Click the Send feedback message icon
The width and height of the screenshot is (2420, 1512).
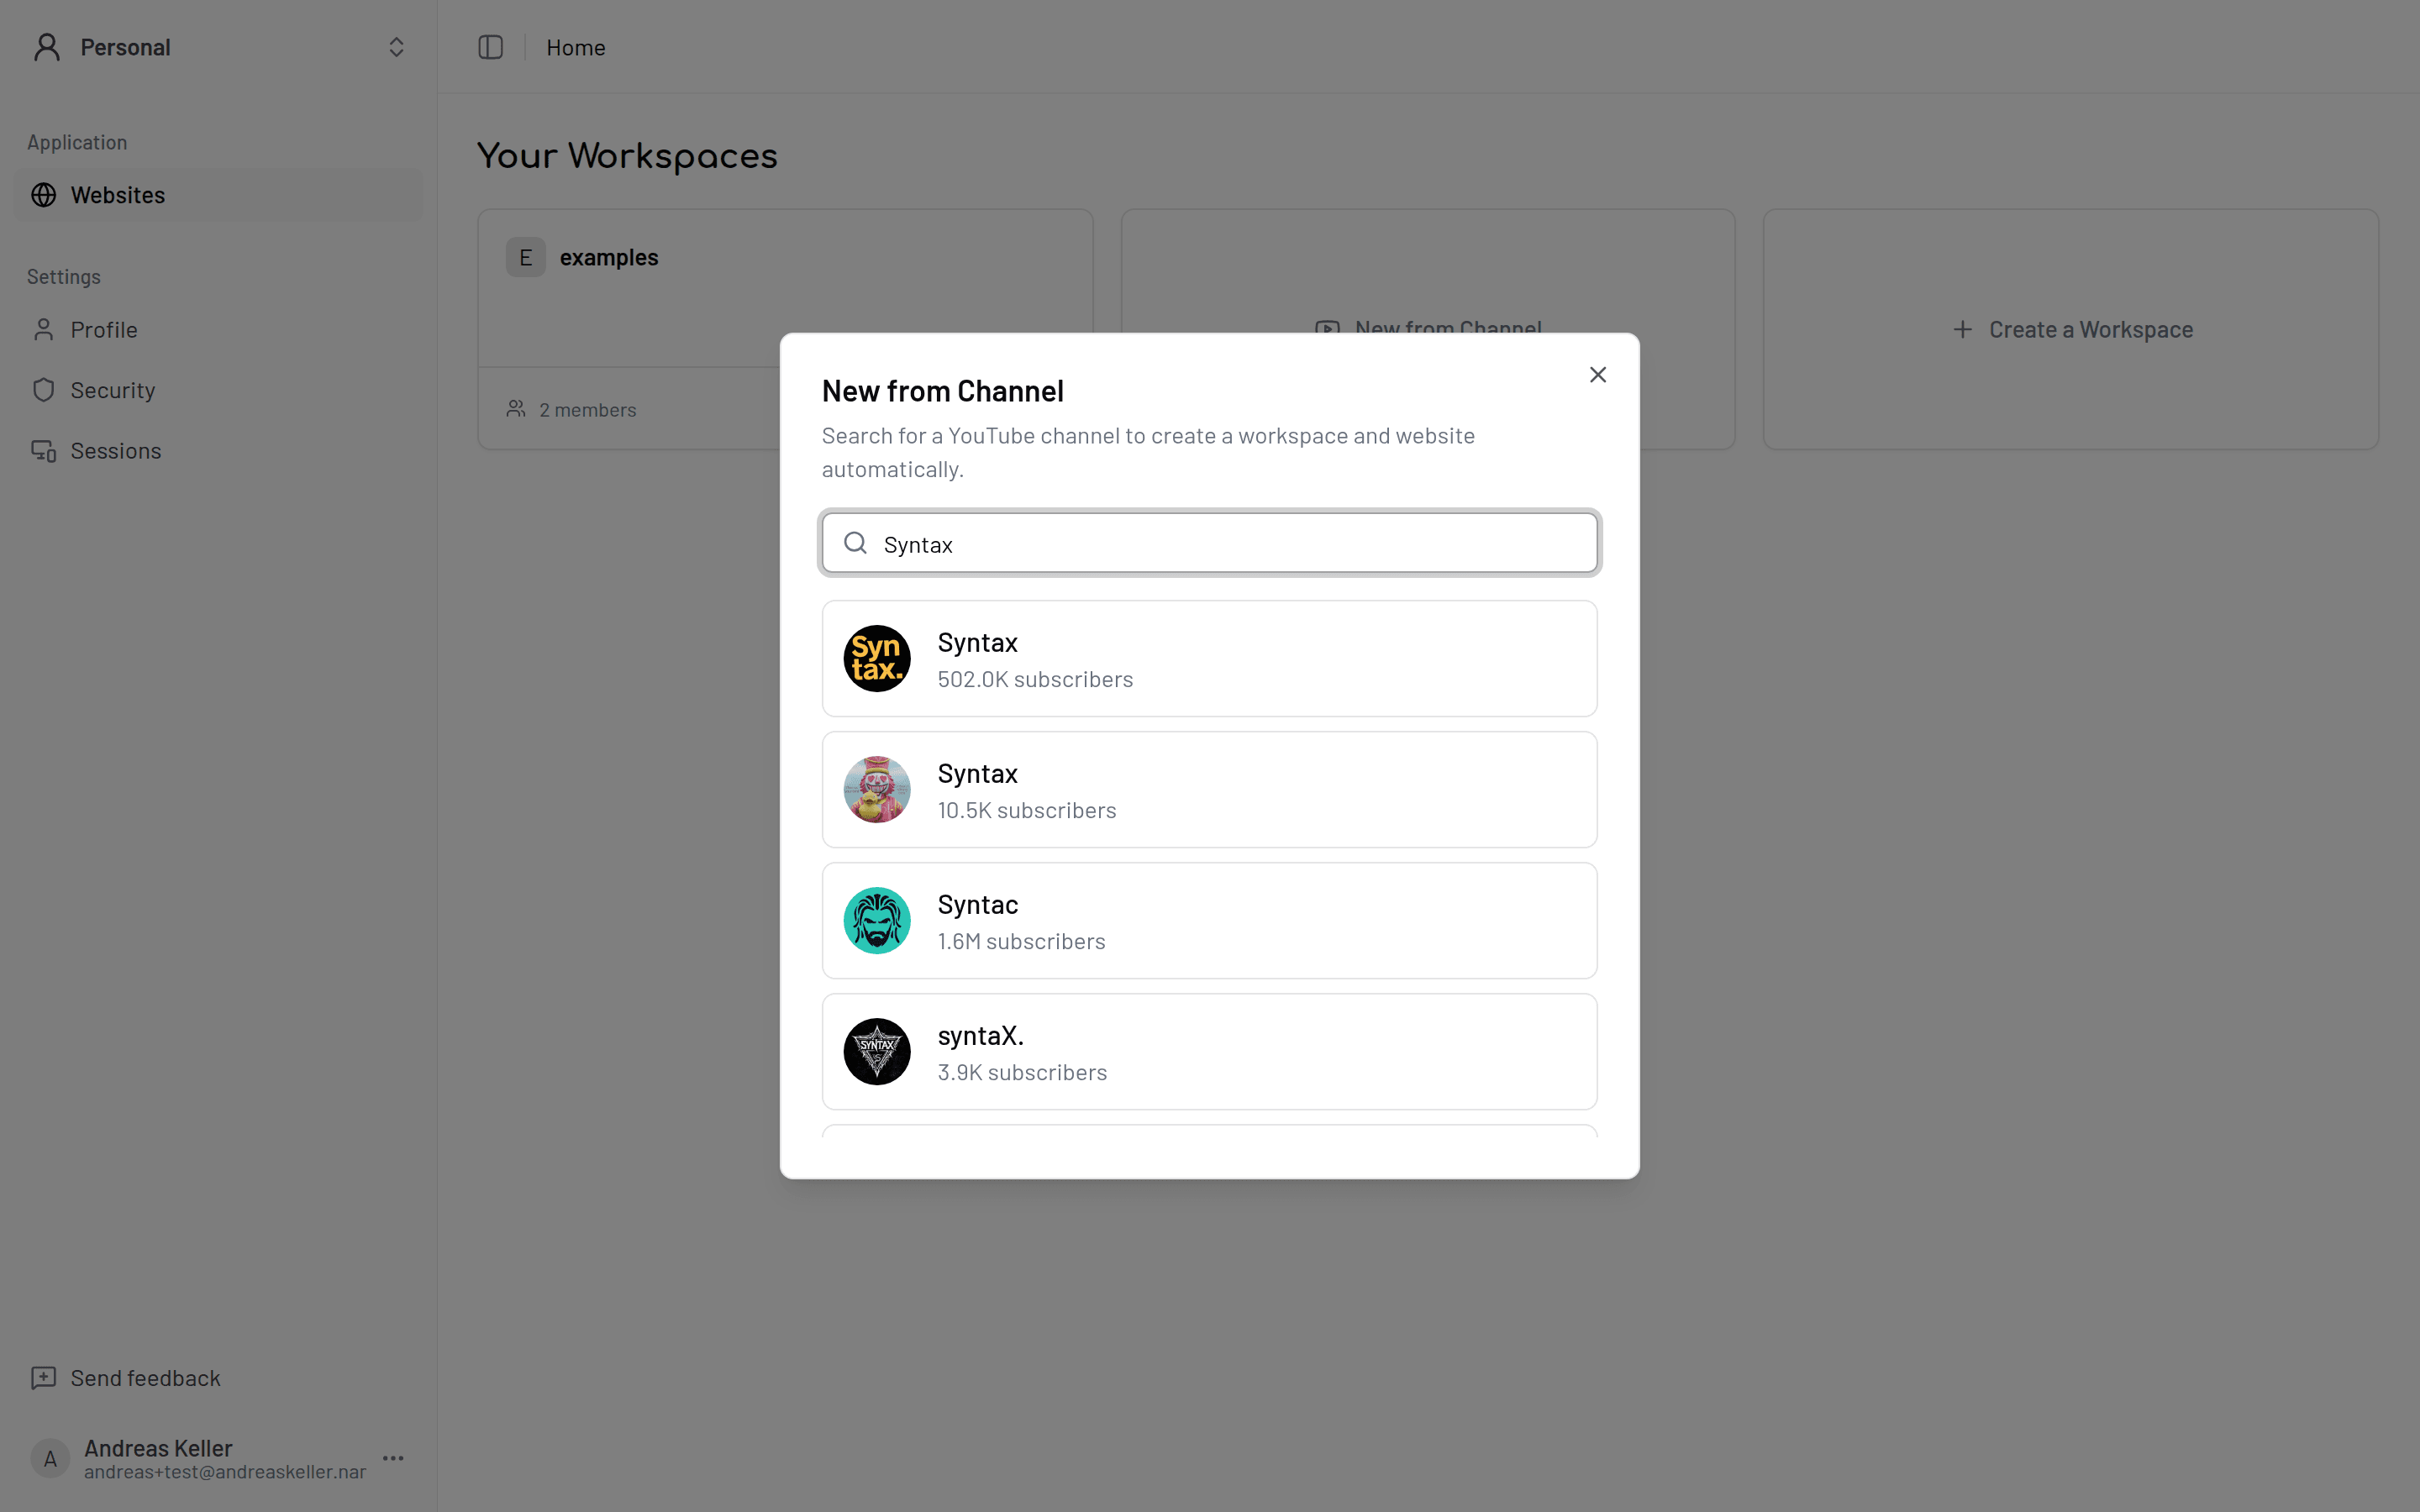43,1378
